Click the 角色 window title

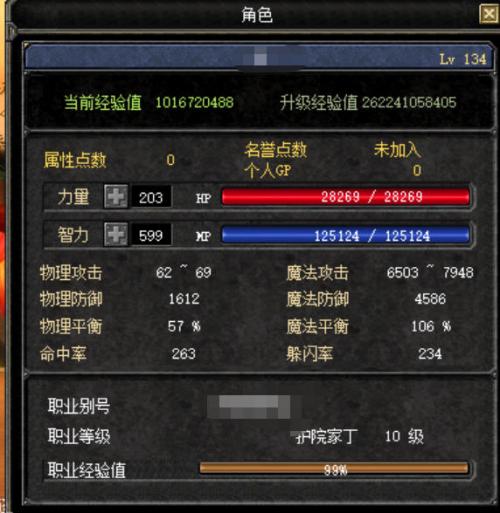pos(257,15)
